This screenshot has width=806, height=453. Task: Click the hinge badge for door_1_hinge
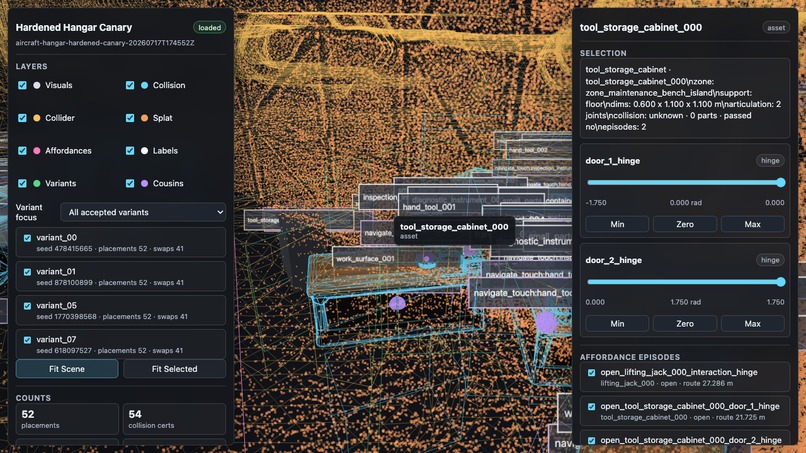(770, 160)
